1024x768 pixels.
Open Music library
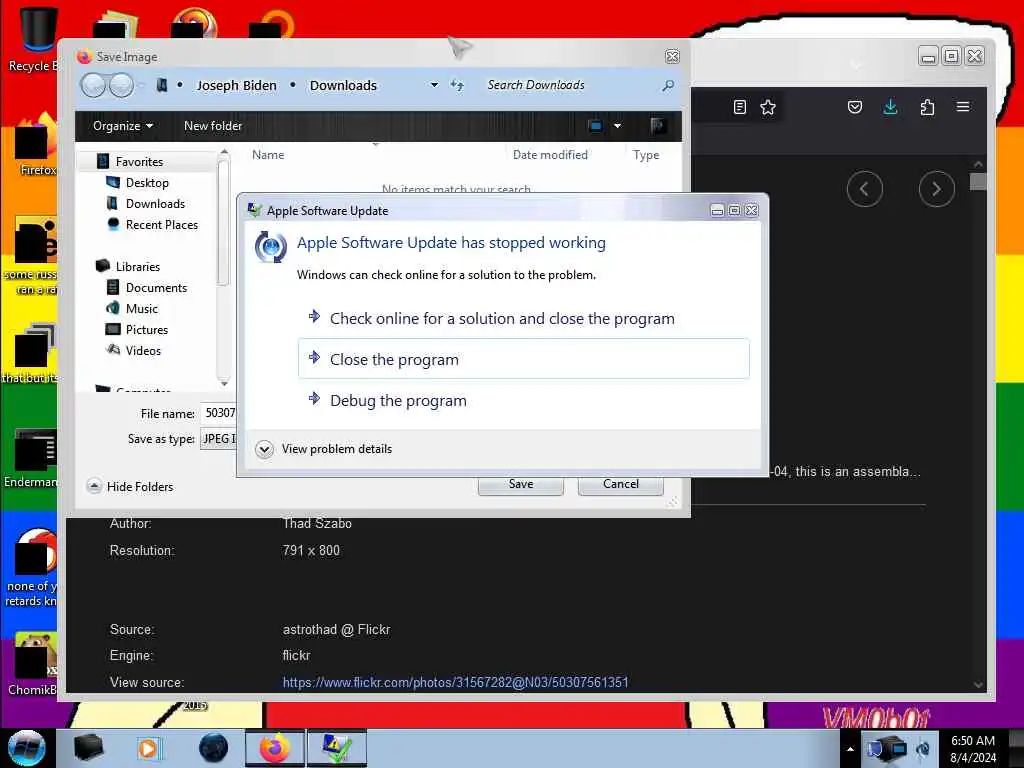(142, 308)
